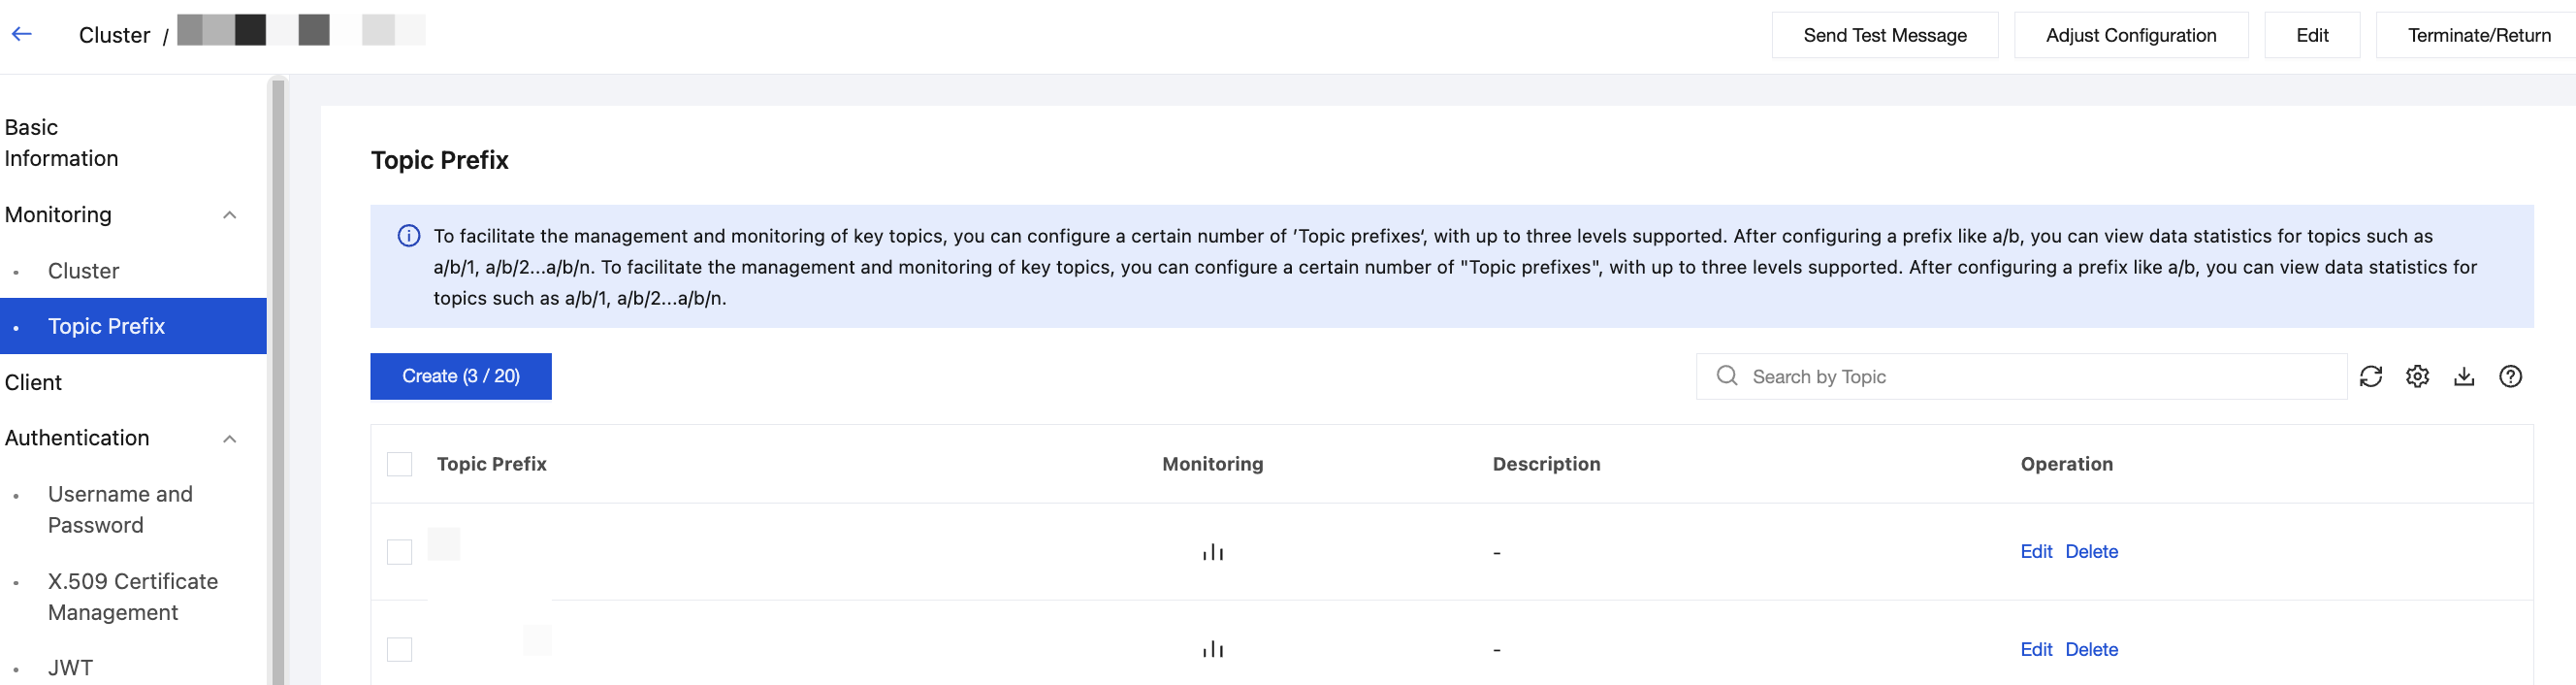
Task: Open the help question mark icon
Action: [2510, 376]
